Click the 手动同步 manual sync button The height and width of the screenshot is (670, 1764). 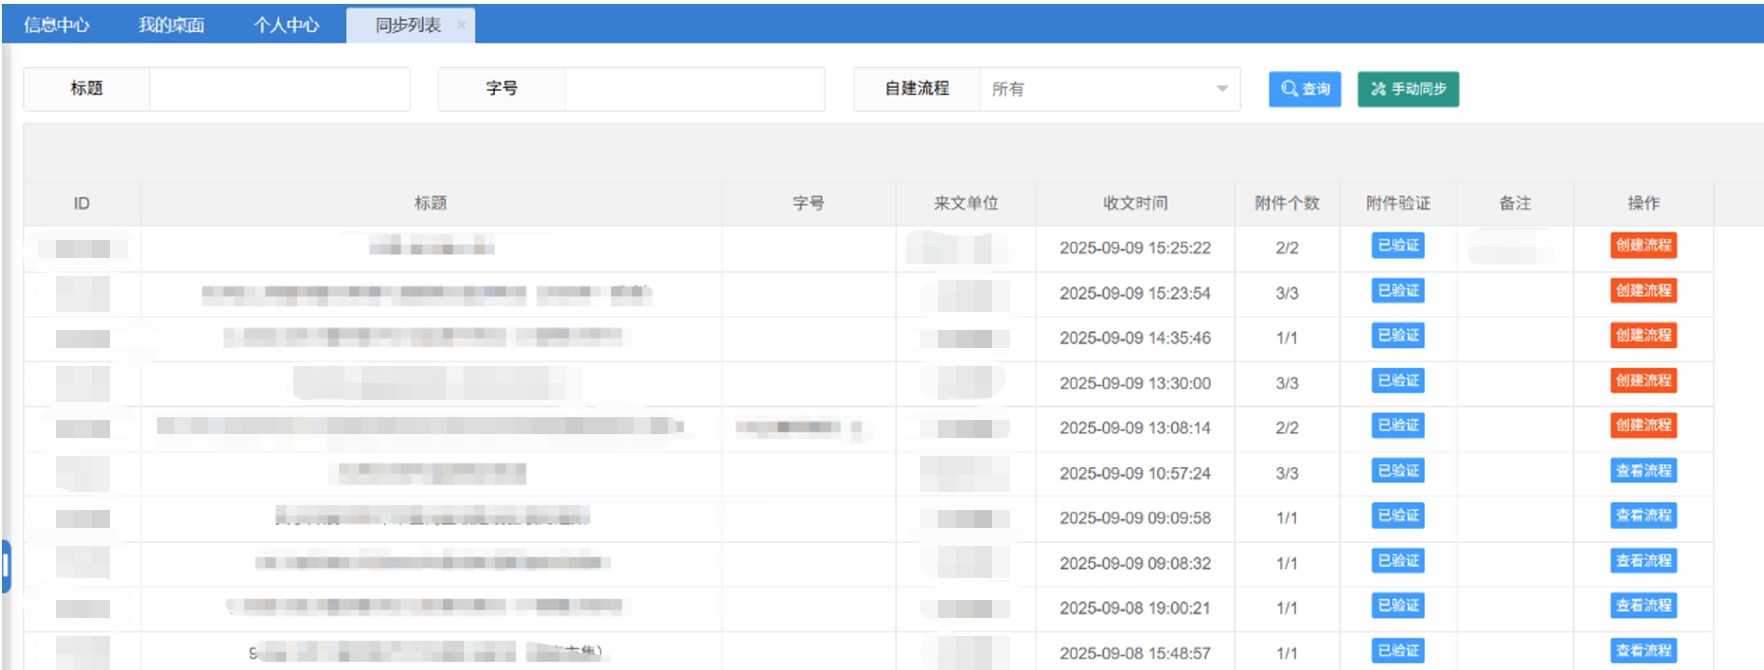click(1407, 89)
